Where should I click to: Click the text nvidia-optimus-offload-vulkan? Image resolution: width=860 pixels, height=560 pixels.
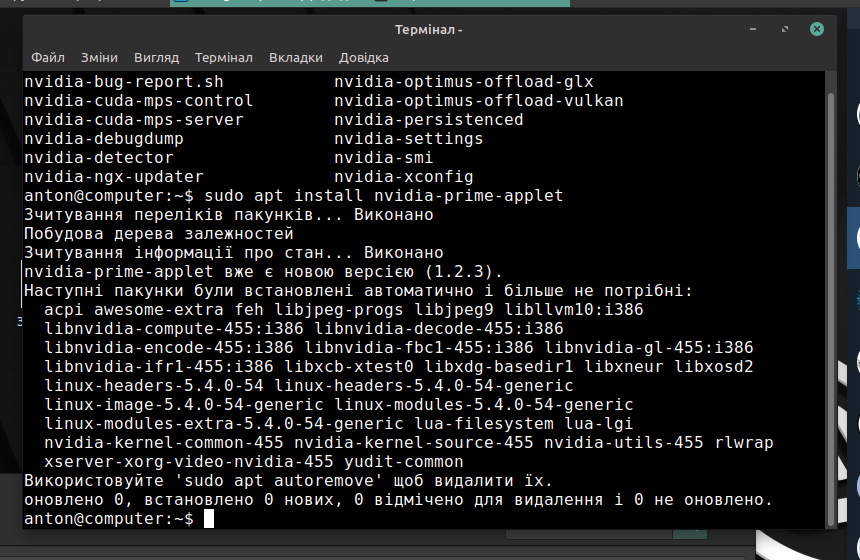coord(479,101)
